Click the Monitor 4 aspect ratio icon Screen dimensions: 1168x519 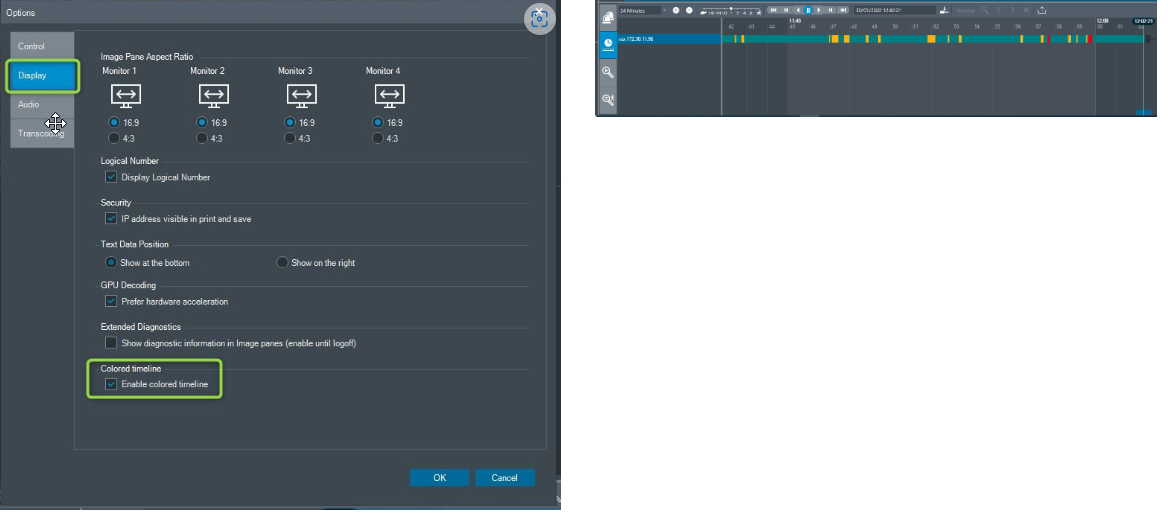point(390,95)
